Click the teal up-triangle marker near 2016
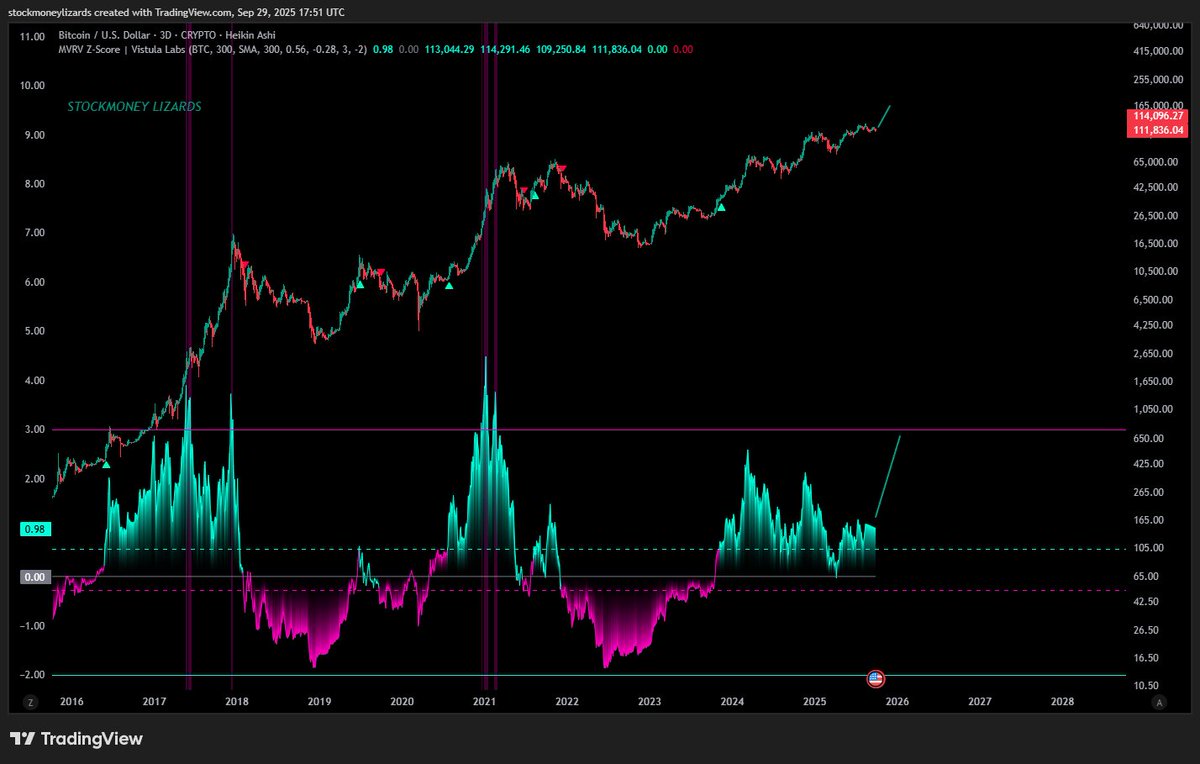The image size is (1200, 764). pyautogui.click(x=106, y=464)
